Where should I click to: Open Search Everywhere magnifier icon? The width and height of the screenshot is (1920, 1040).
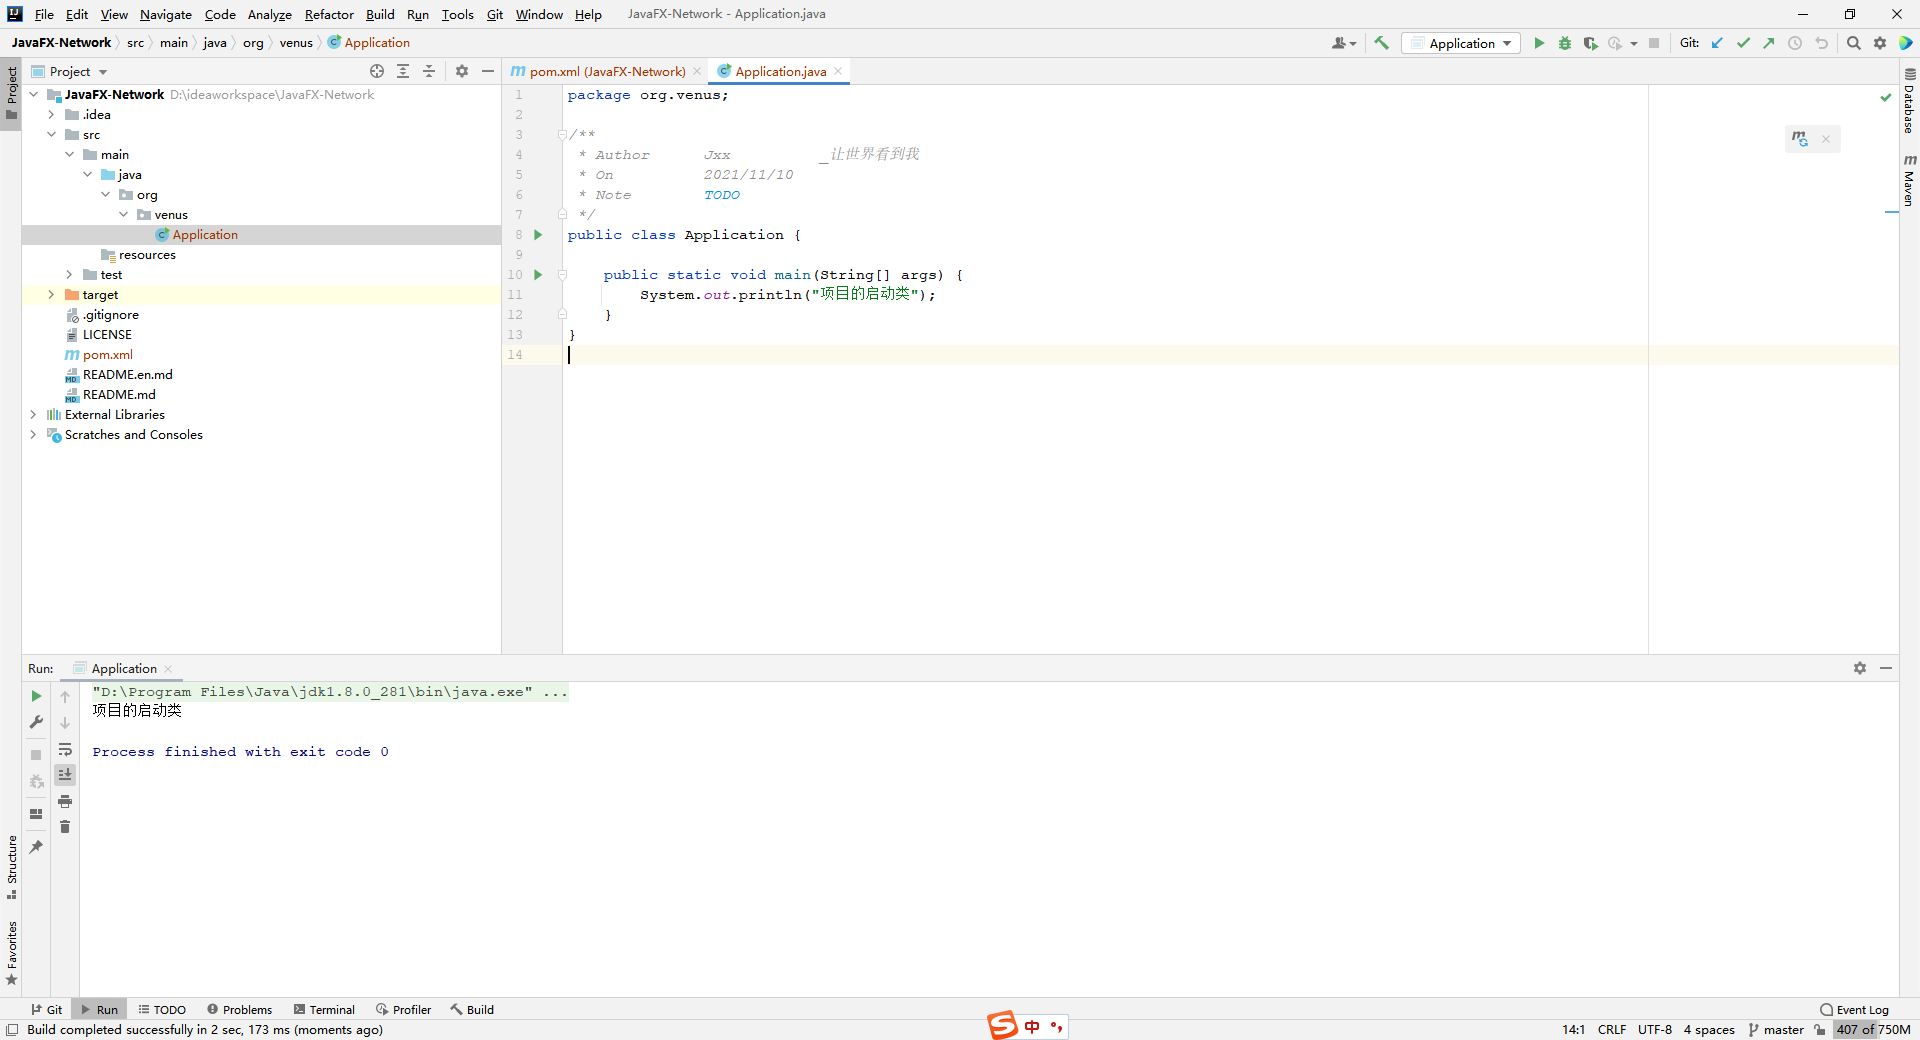click(1854, 43)
